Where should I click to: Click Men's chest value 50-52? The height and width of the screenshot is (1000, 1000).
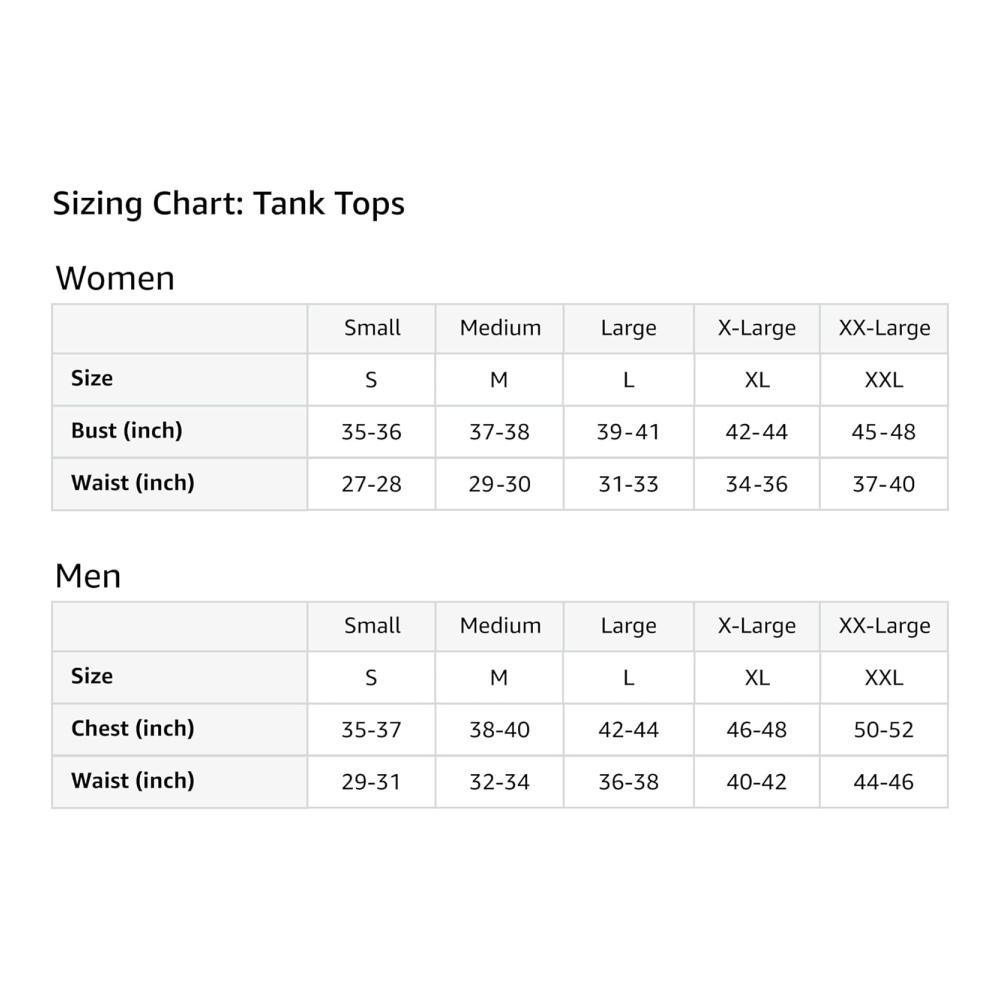pyautogui.click(x=884, y=730)
